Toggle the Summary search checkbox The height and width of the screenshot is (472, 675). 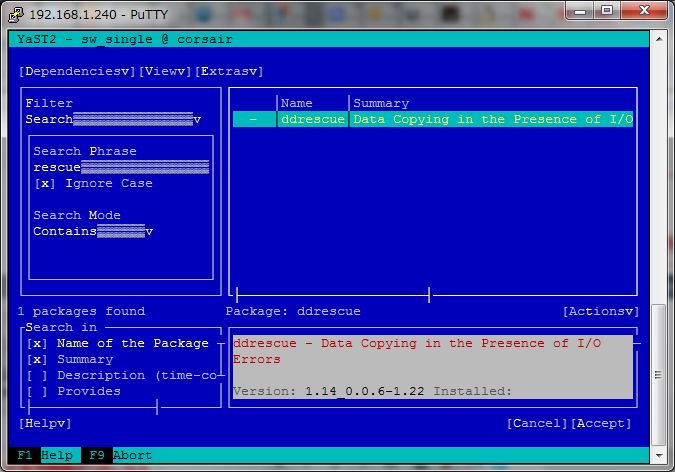pyautogui.click(x=37, y=360)
